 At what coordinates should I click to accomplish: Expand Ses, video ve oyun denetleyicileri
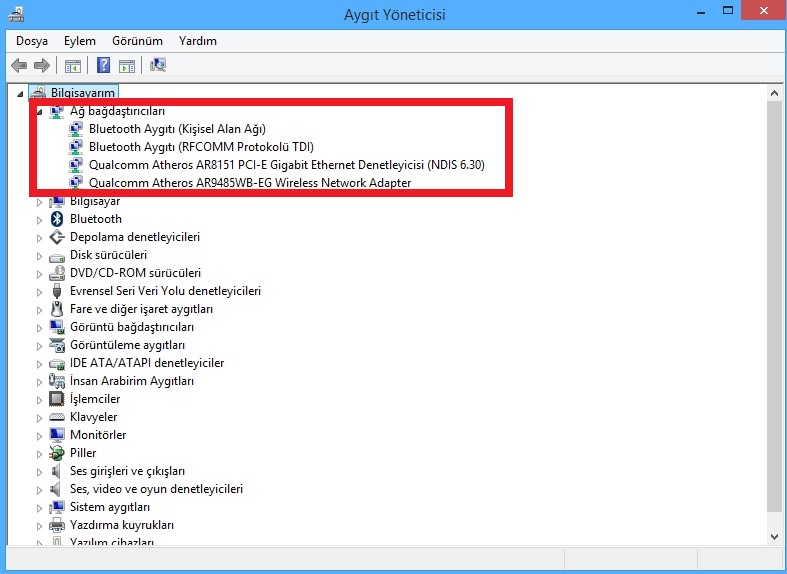pos(39,490)
